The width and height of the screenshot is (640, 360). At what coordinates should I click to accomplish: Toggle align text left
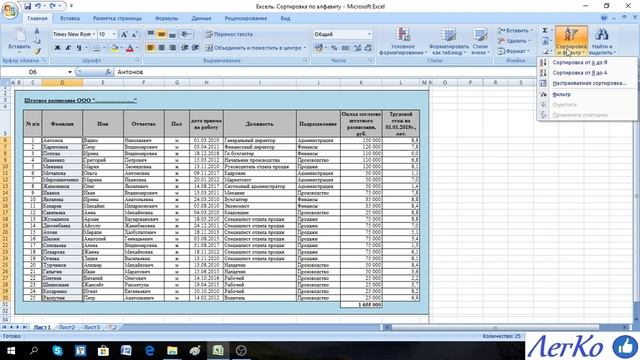click(x=151, y=48)
